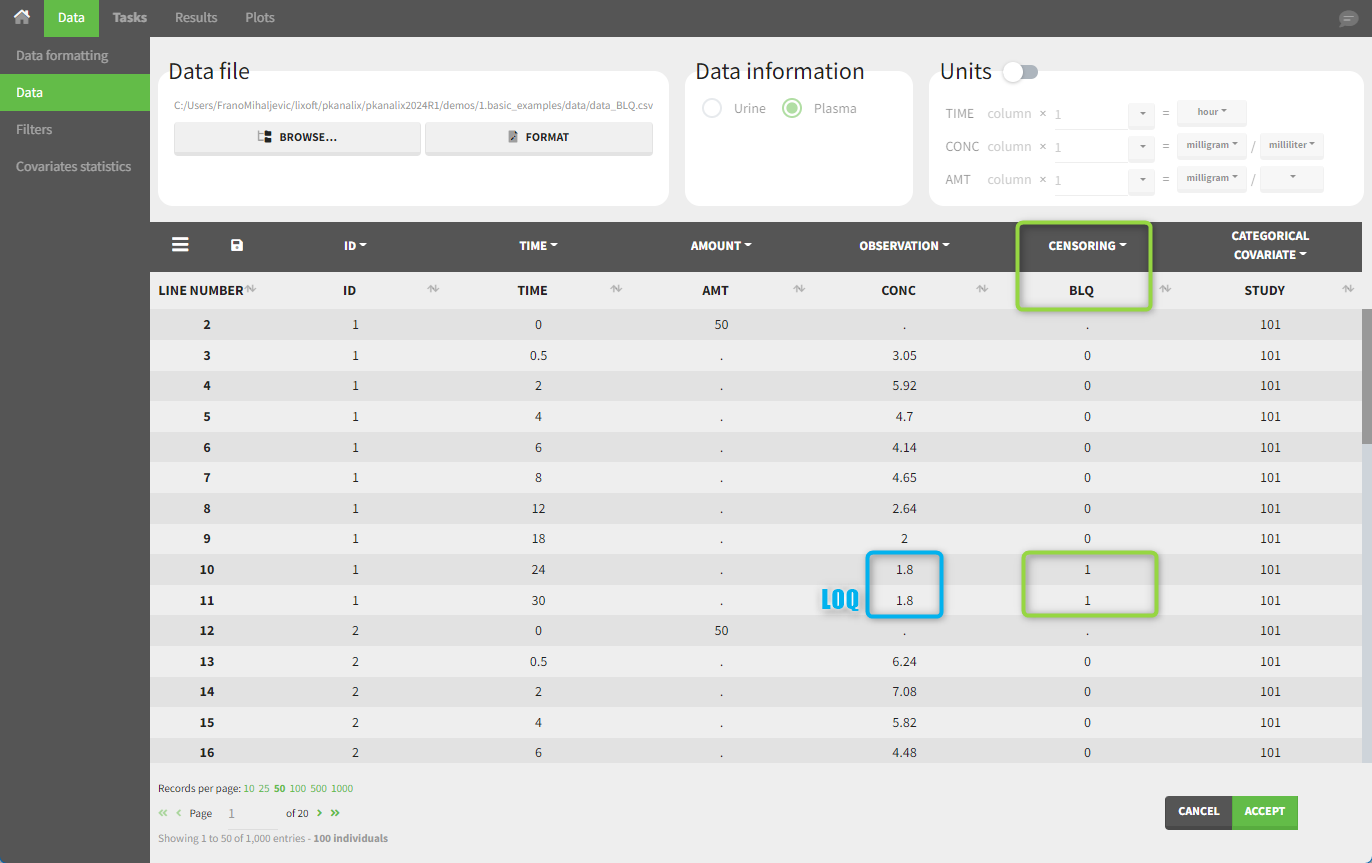Screen dimensions: 1372x863
Task: Expand the OBSERVATION column type dropdown
Action: pyautogui.click(x=904, y=246)
